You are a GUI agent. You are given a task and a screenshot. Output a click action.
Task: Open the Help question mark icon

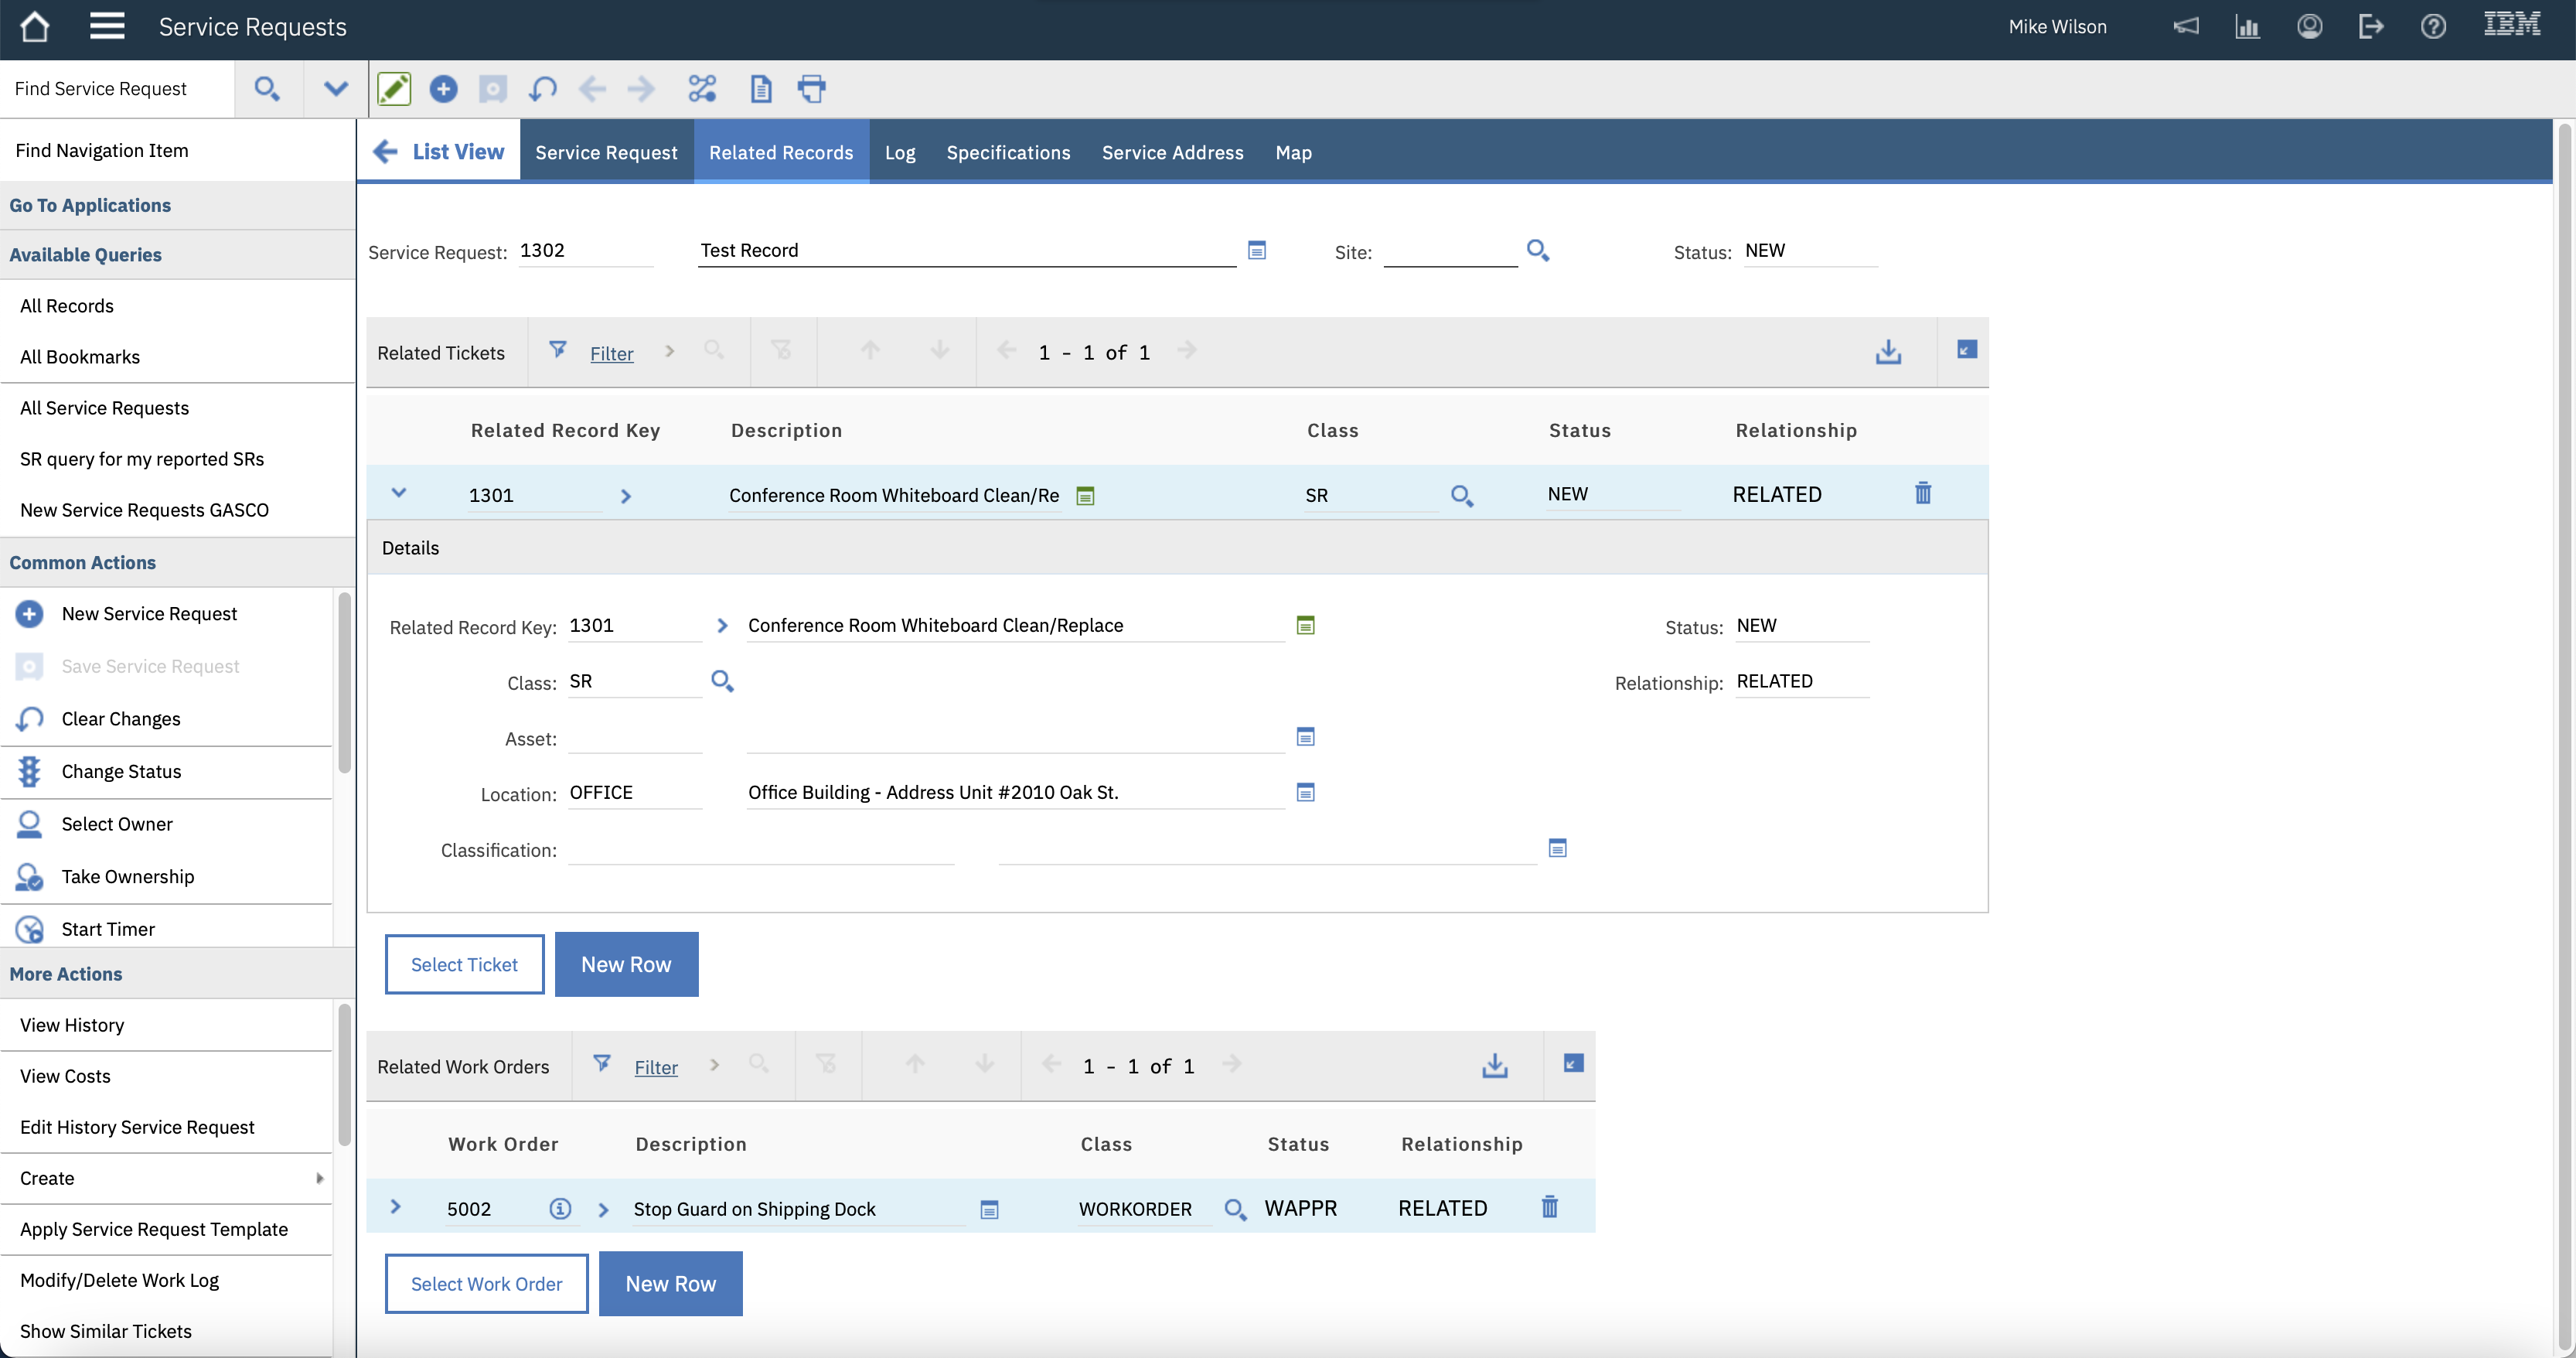click(x=2433, y=27)
